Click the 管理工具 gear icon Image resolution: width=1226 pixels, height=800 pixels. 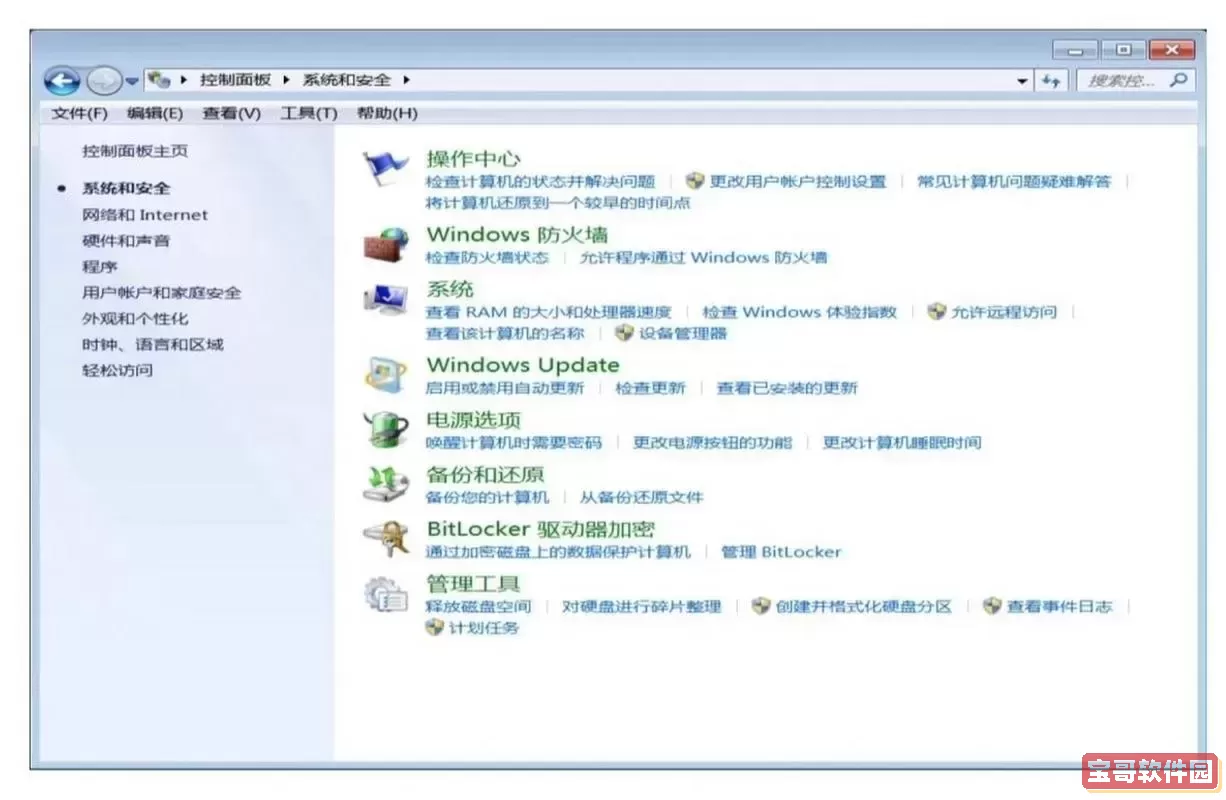pyautogui.click(x=385, y=594)
